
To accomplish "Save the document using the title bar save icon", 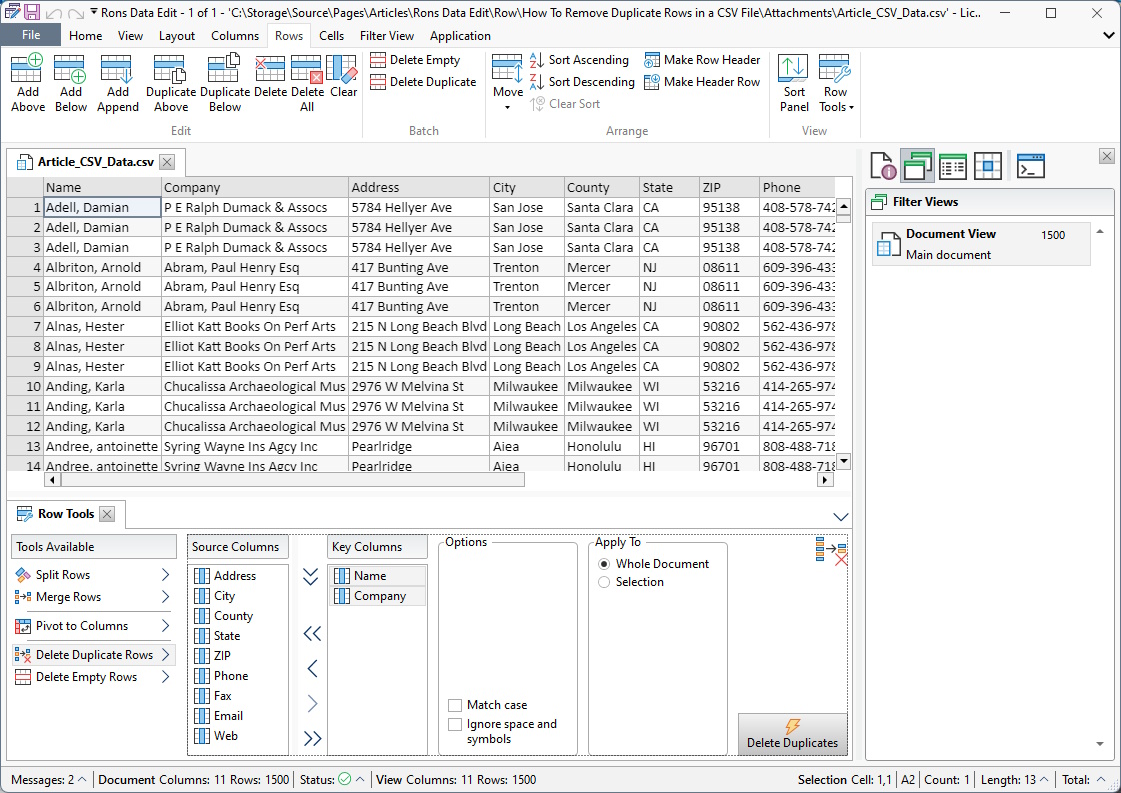I will (32, 12).
